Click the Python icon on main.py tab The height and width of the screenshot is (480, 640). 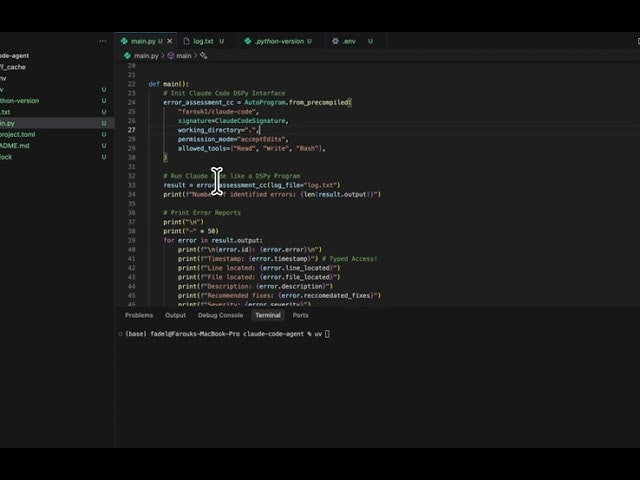[x=125, y=41]
